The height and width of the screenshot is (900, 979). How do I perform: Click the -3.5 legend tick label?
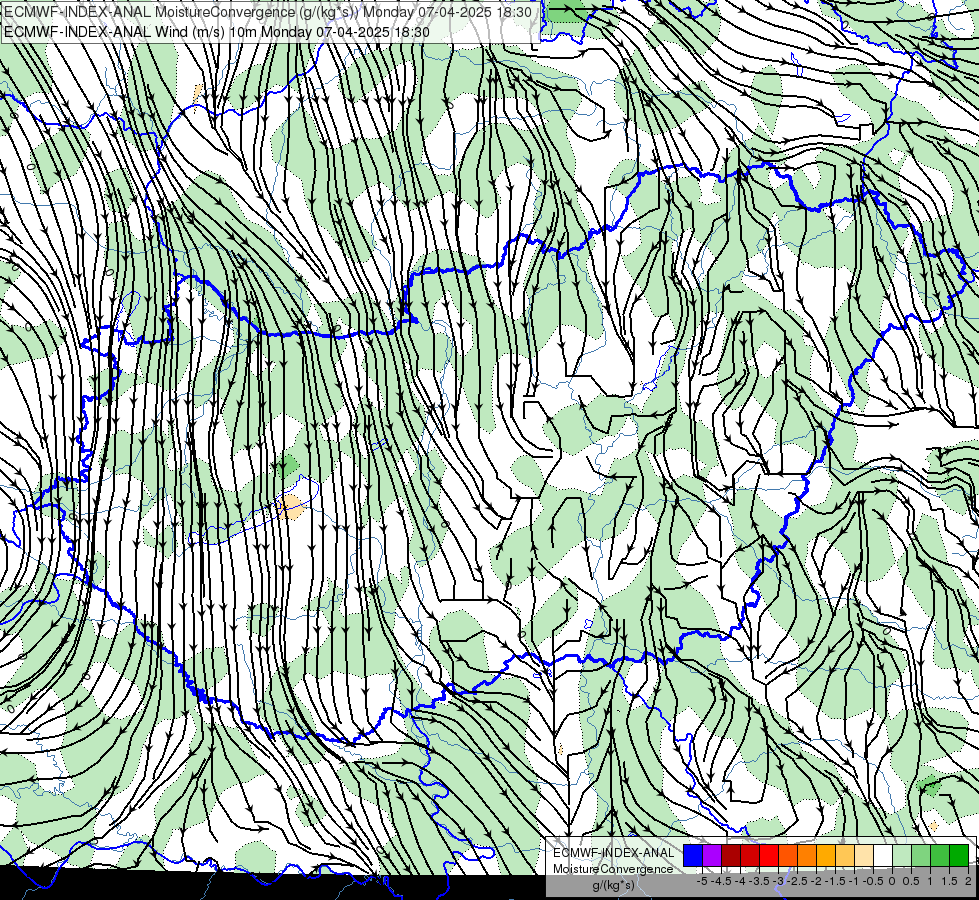(759, 881)
